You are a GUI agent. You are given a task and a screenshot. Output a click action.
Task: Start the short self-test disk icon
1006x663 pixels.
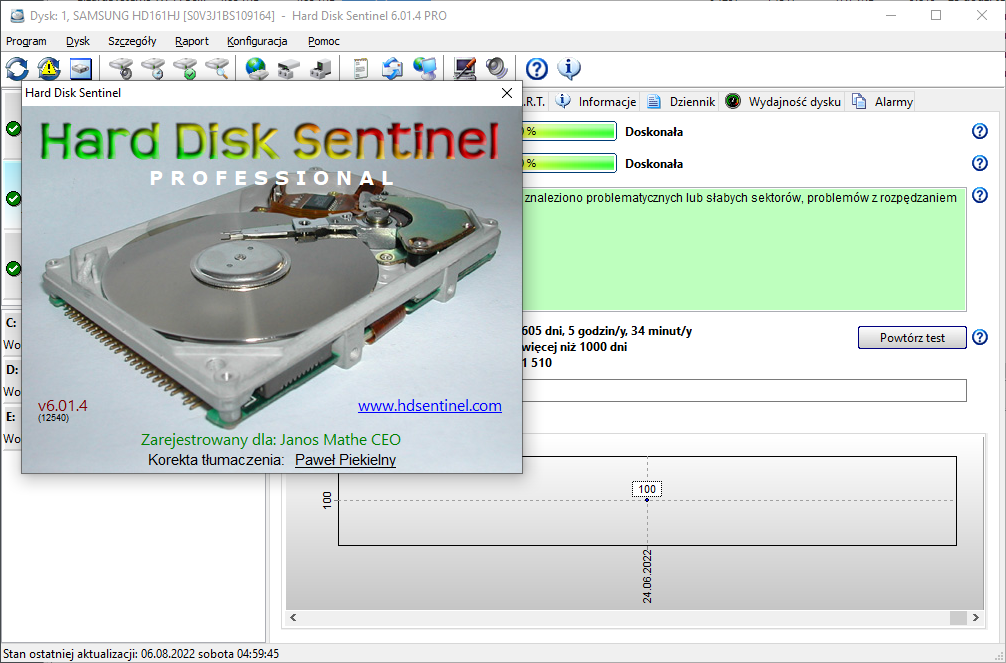tap(121, 68)
